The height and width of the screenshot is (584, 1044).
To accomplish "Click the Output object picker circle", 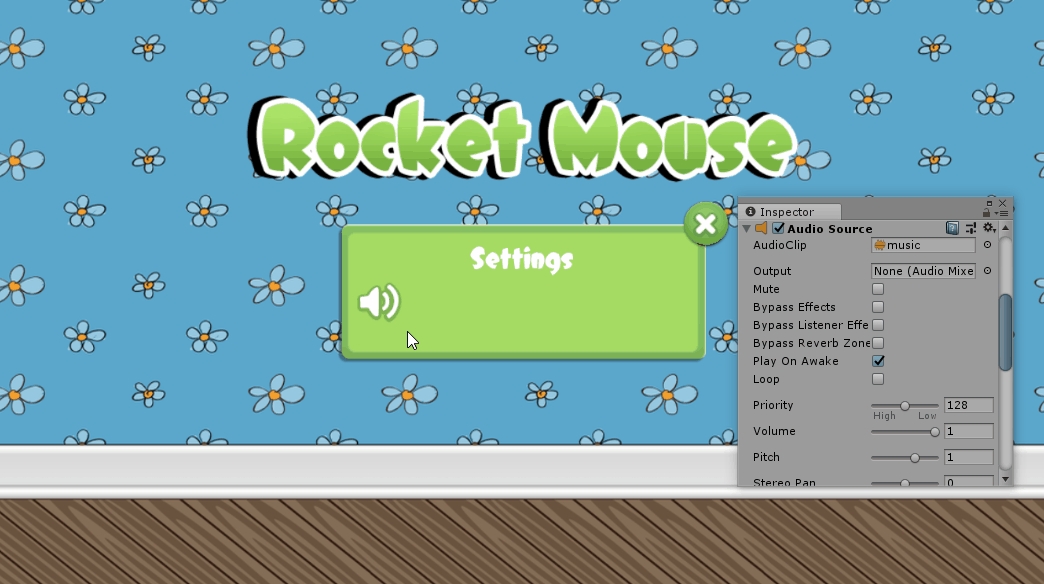I will pos(987,271).
